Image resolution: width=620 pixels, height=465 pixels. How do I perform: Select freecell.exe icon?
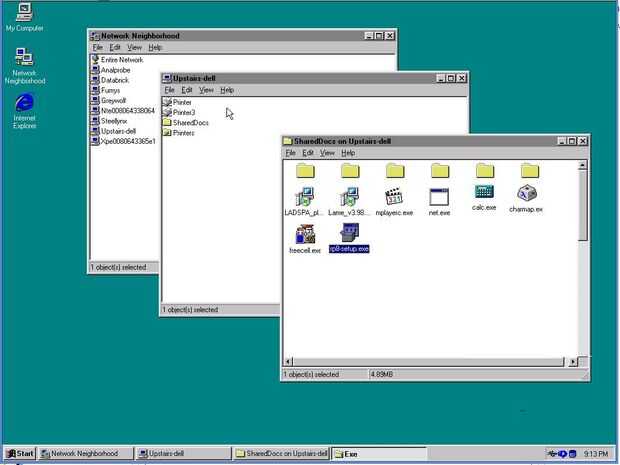click(305, 239)
